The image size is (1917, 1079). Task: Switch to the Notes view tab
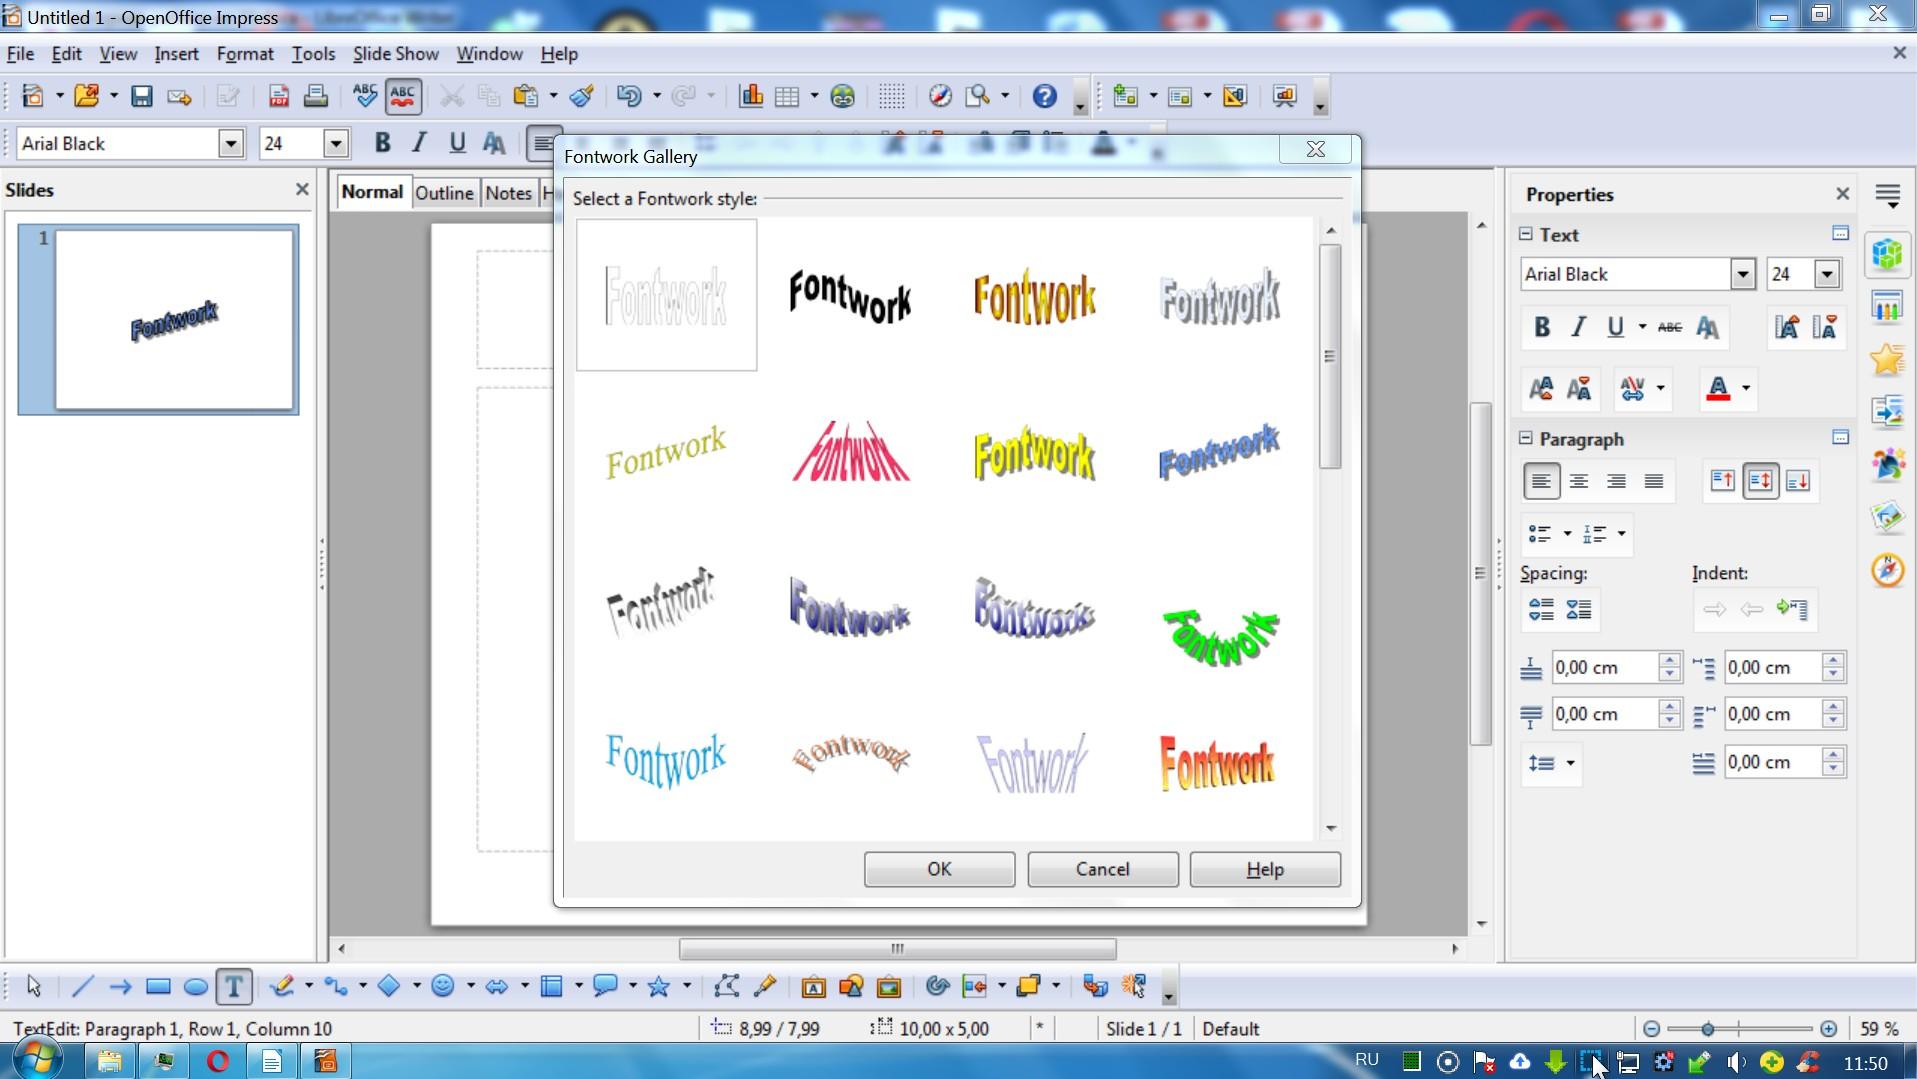[x=508, y=193]
